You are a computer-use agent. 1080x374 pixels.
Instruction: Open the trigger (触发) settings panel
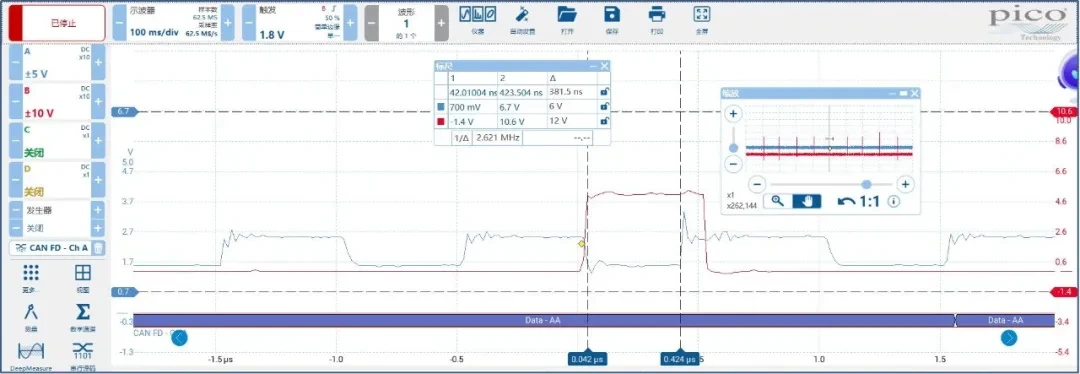(x=299, y=23)
